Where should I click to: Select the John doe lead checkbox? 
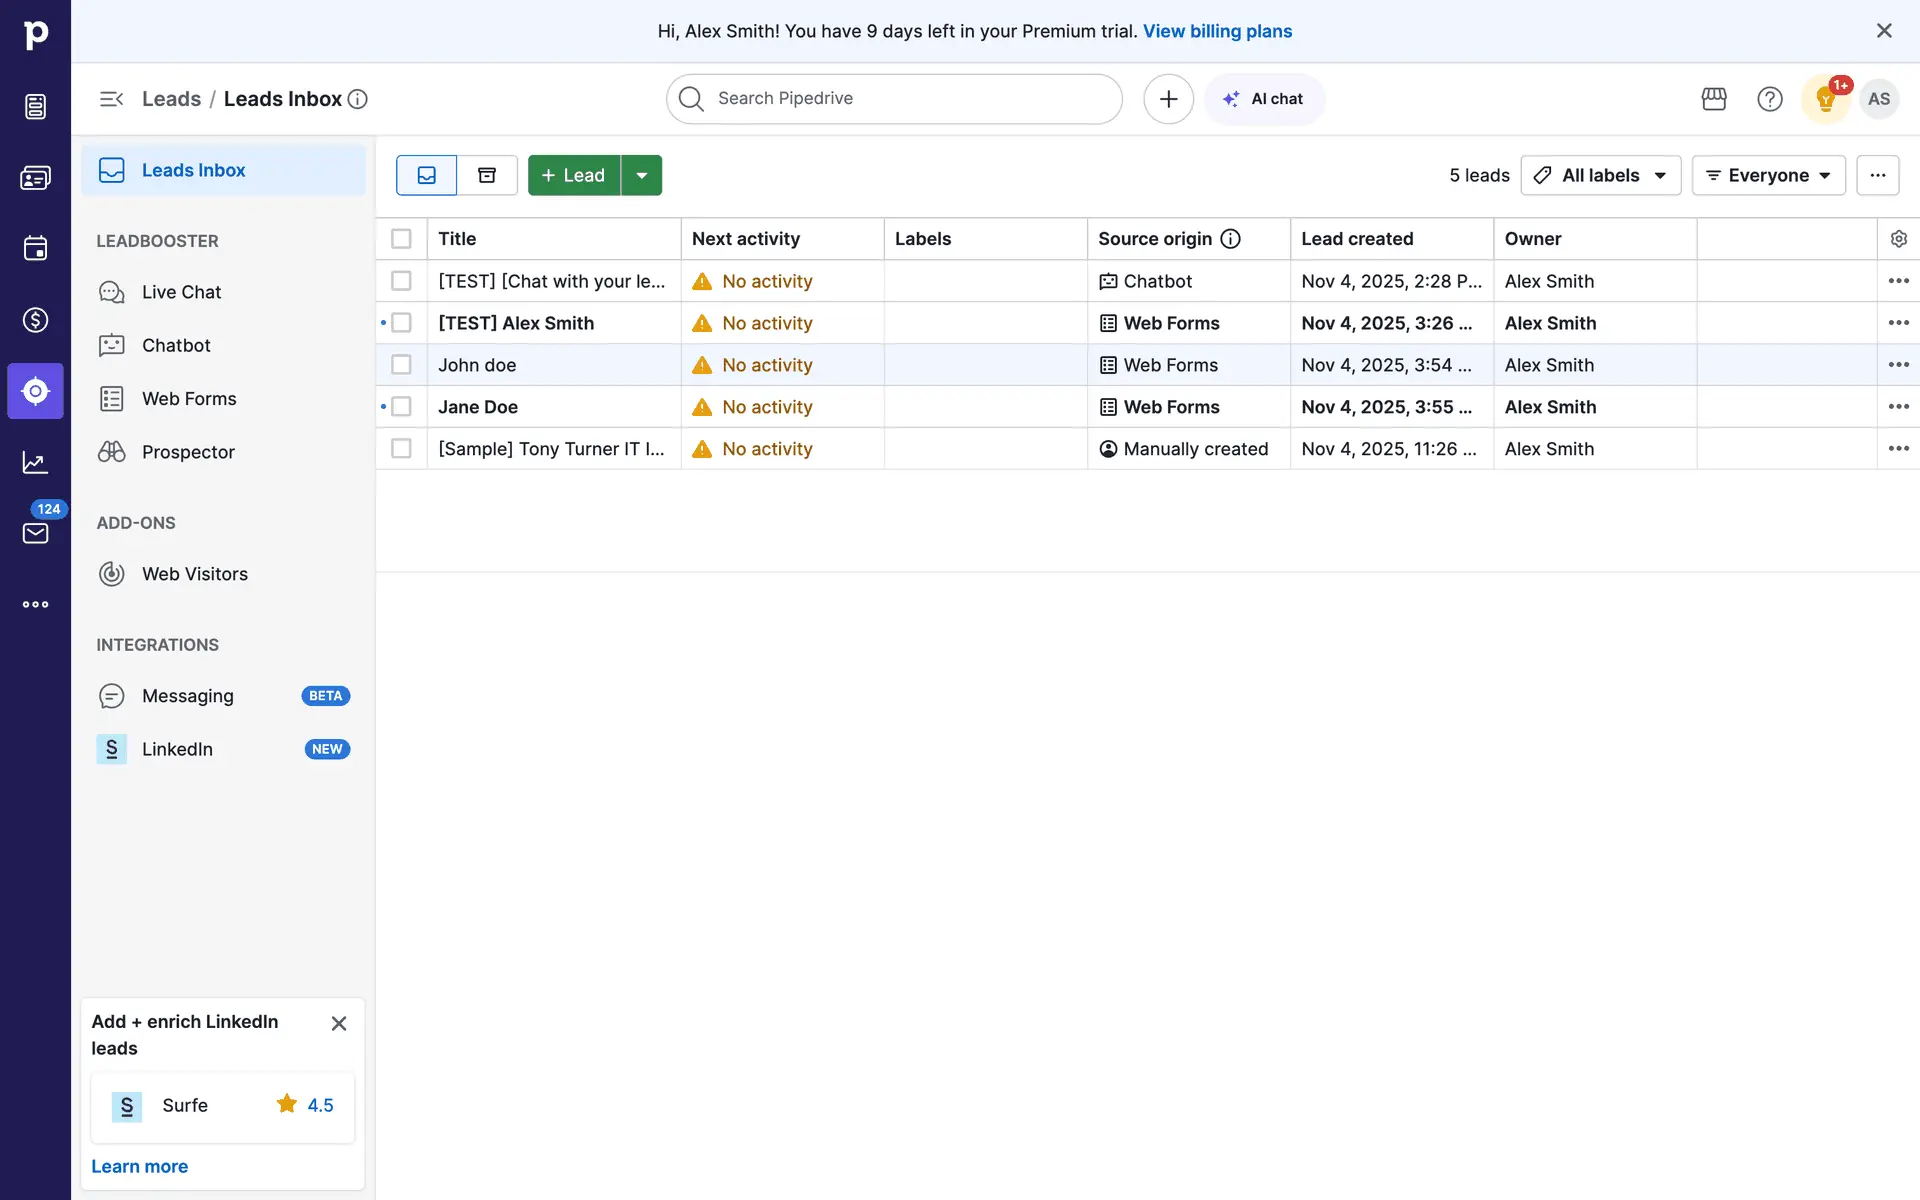point(401,365)
